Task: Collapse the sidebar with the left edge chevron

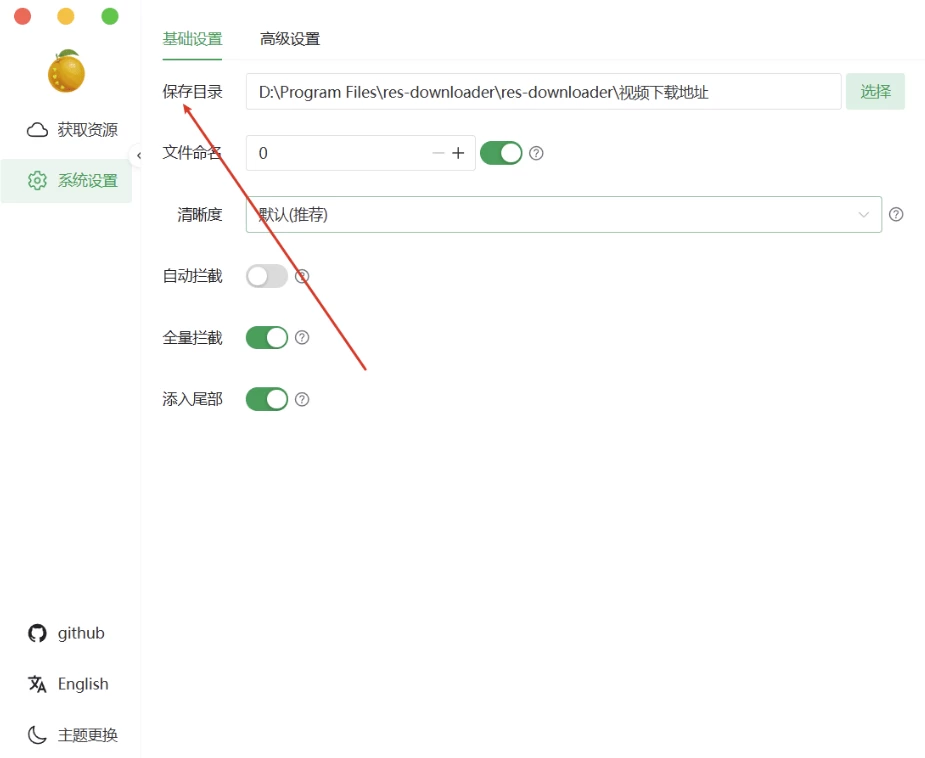Action: pyautogui.click(x=139, y=156)
